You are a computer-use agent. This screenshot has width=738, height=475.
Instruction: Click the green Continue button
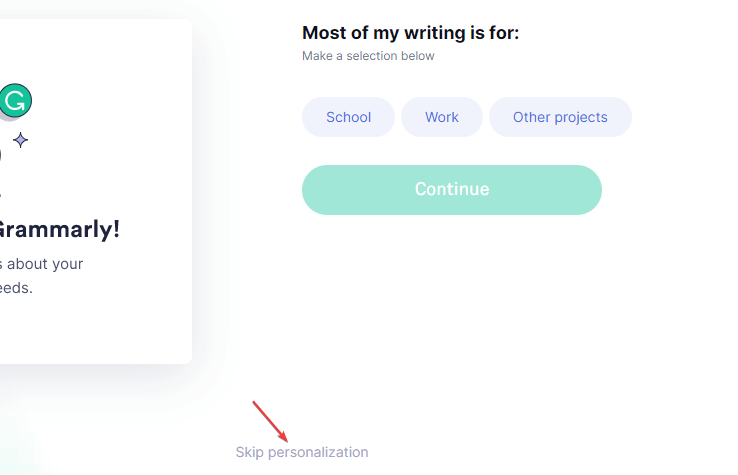452,190
